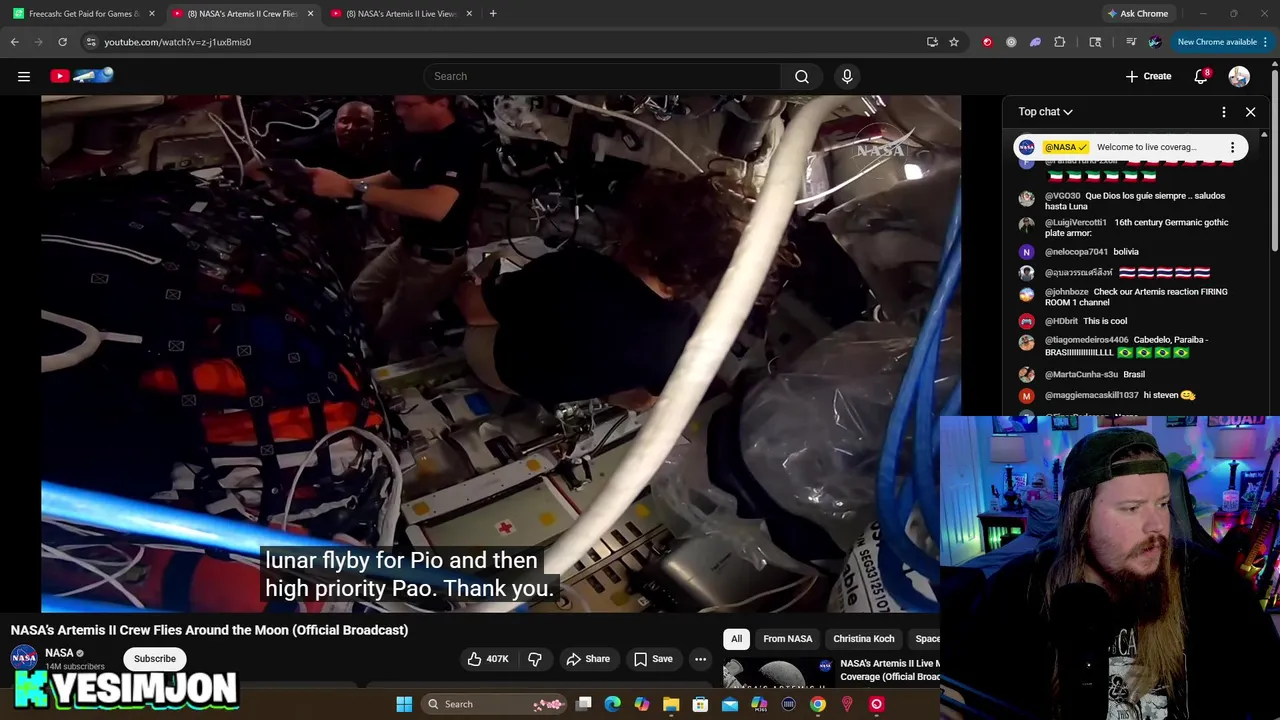Go to the YouTube home logo

(82, 76)
